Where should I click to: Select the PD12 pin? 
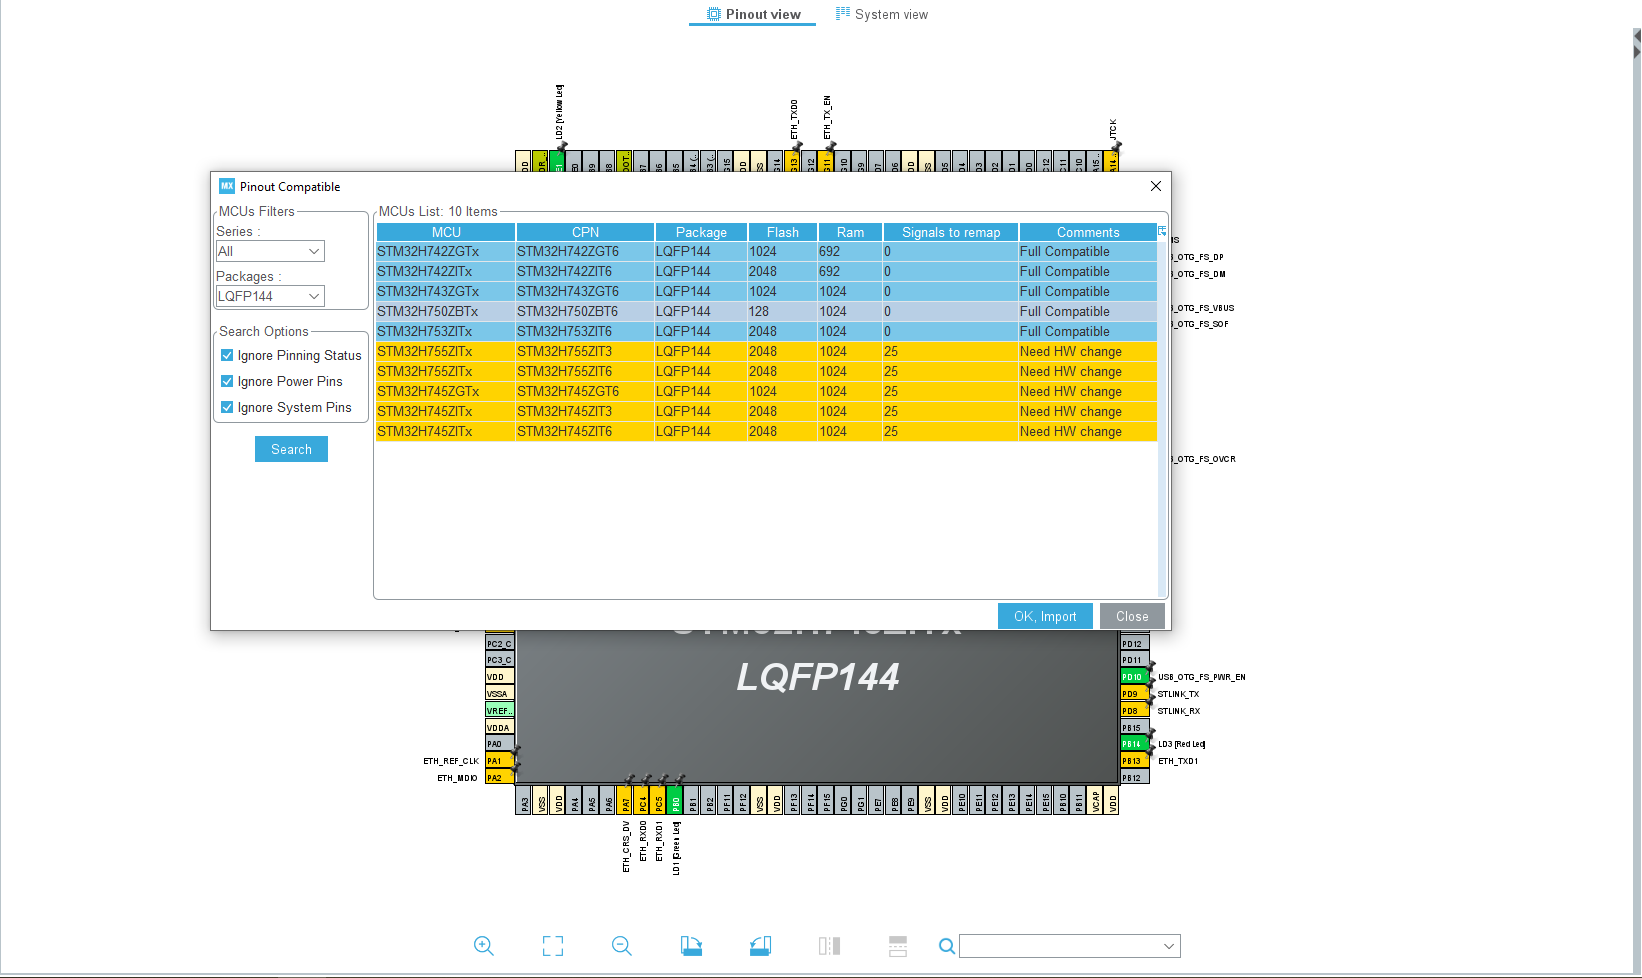tap(1134, 644)
